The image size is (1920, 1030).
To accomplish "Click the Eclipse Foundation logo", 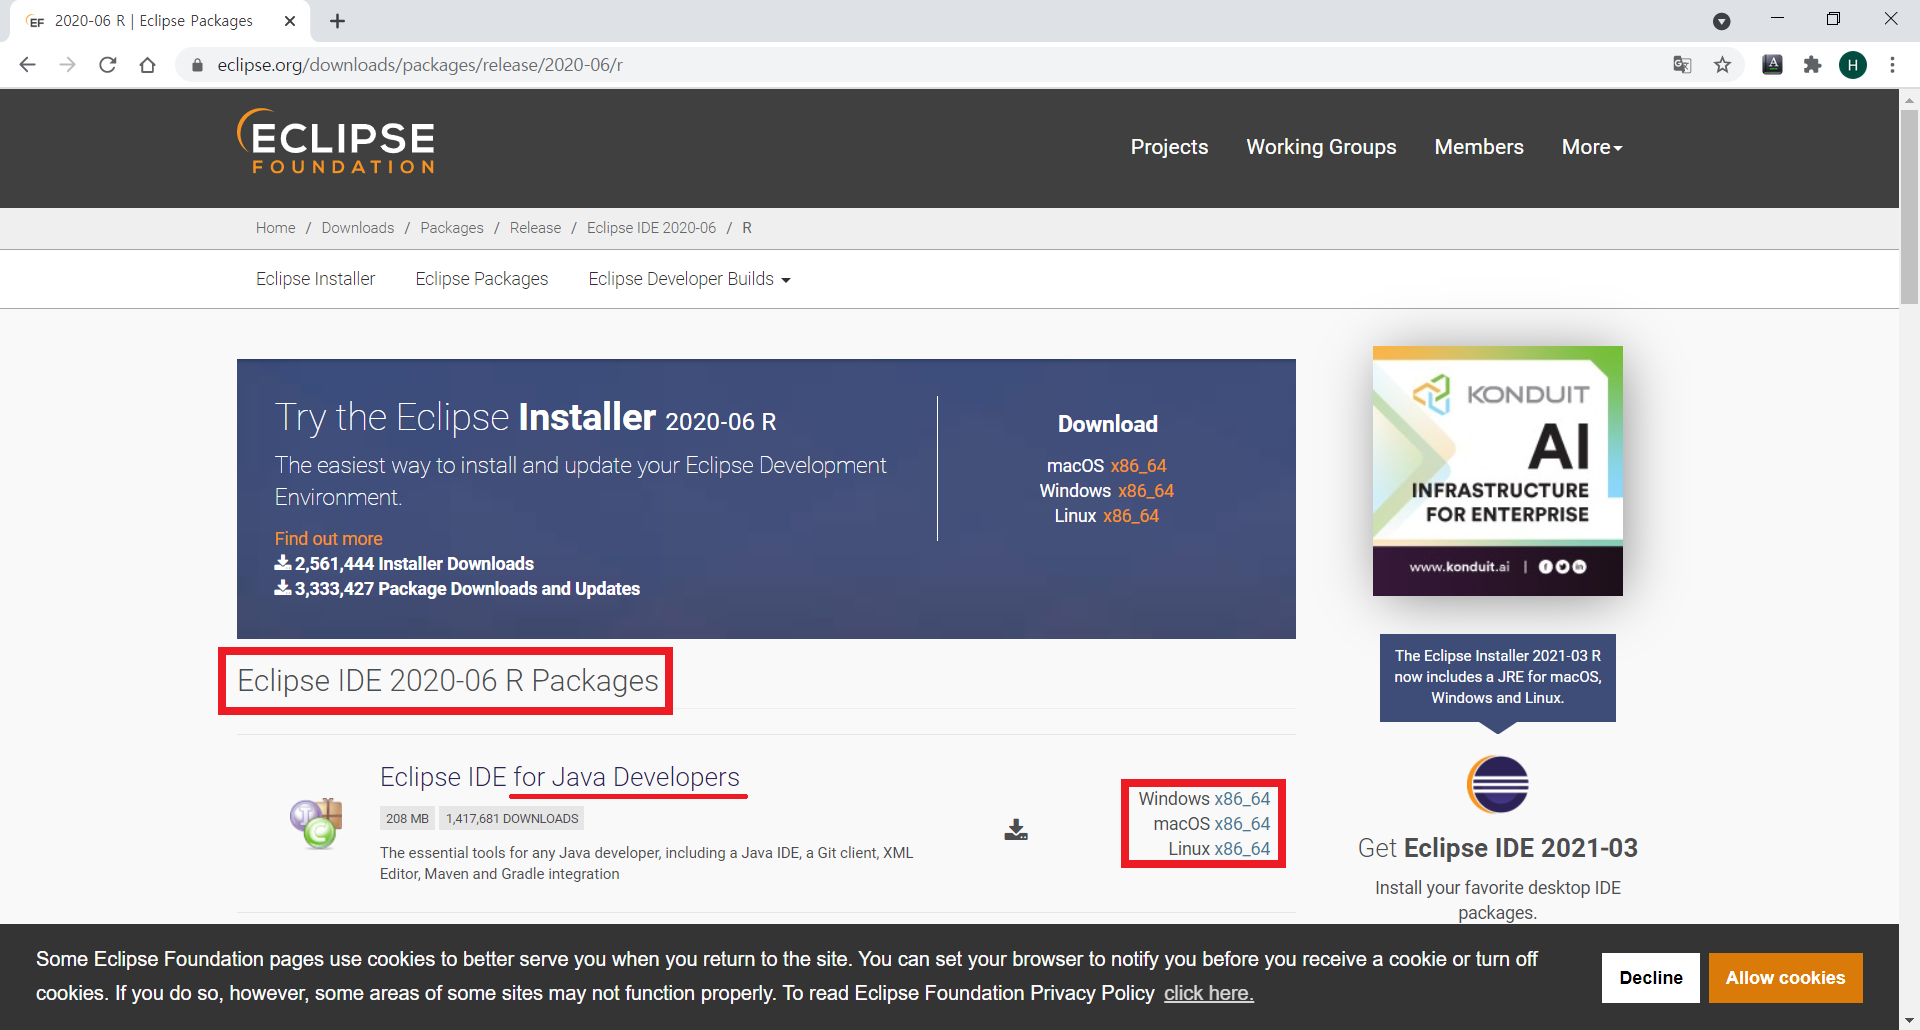I will pyautogui.click(x=336, y=141).
